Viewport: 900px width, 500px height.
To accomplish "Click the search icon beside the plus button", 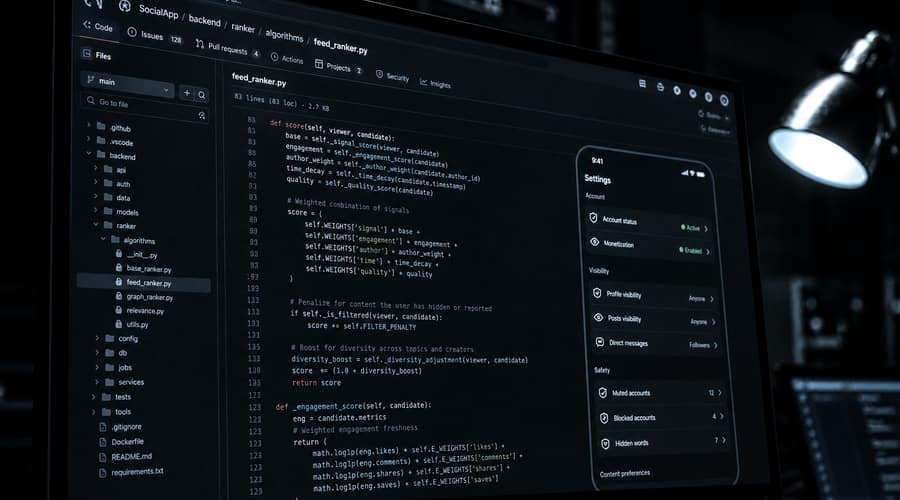I will point(201,95).
